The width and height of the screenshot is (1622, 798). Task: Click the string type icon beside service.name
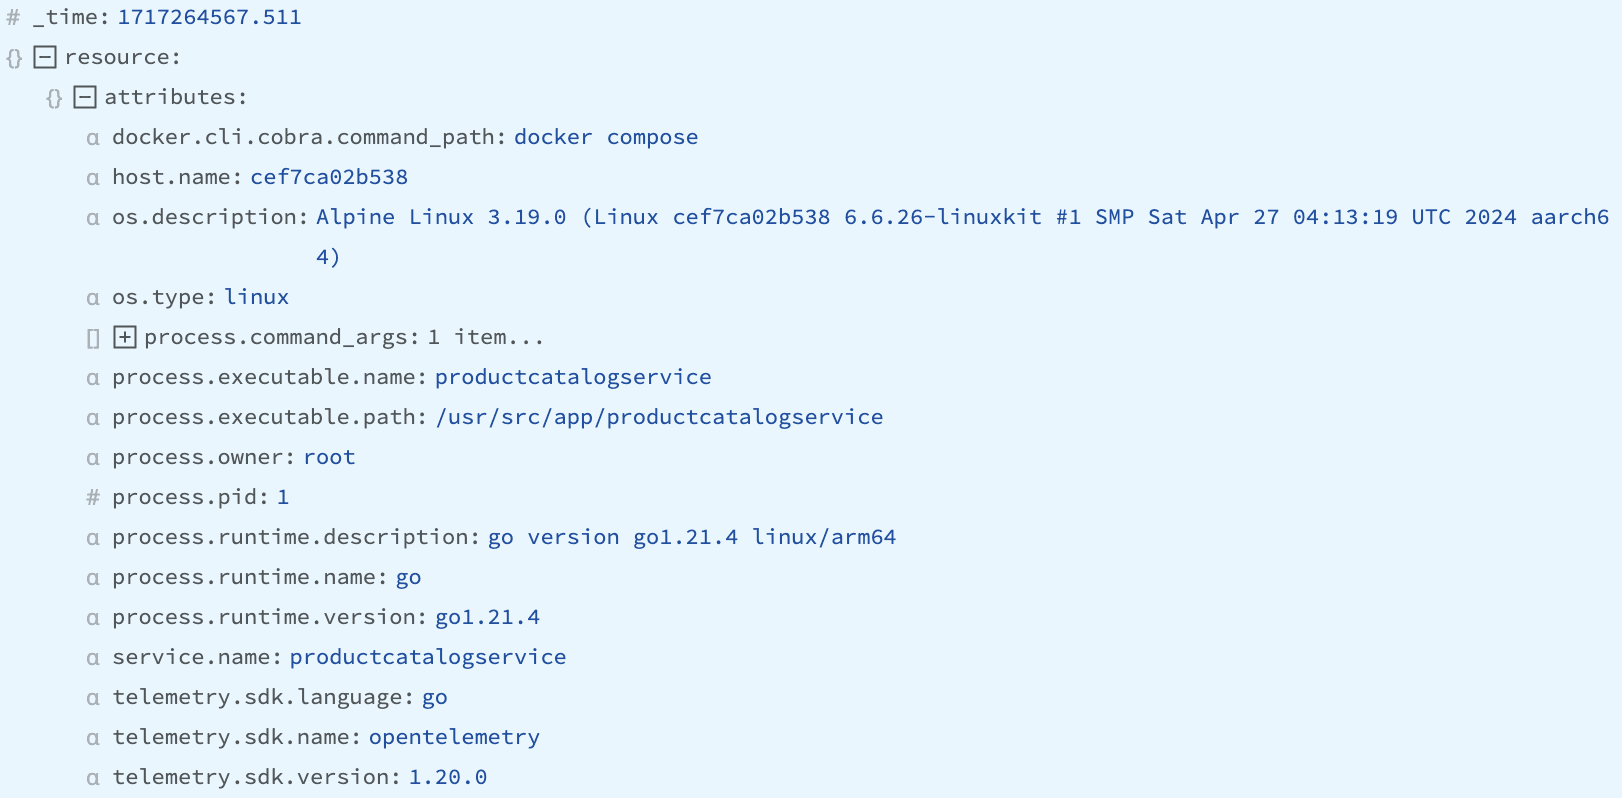tap(93, 658)
